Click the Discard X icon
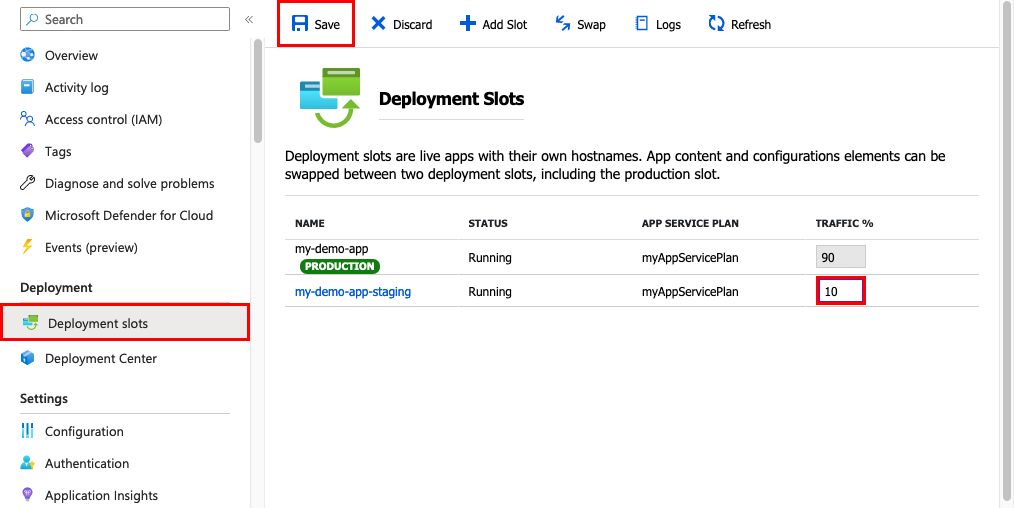Image resolution: width=1014 pixels, height=508 pixels. pyautogui.click(x=378, y=25)
